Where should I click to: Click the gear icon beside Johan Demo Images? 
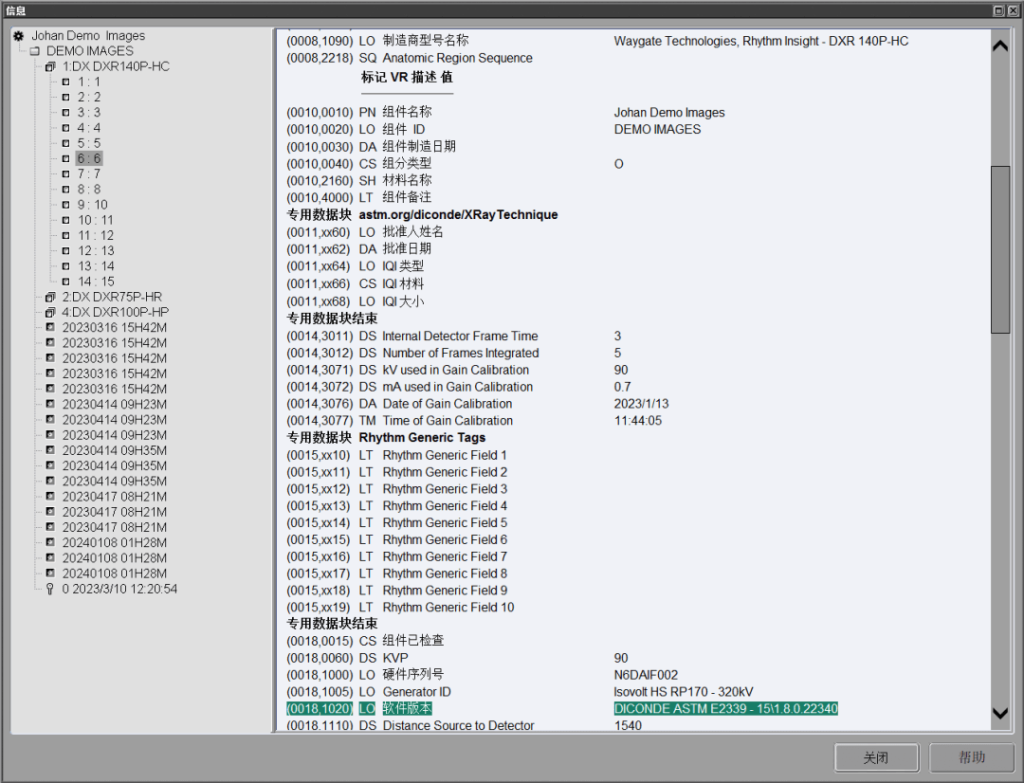tap(18, 36)
